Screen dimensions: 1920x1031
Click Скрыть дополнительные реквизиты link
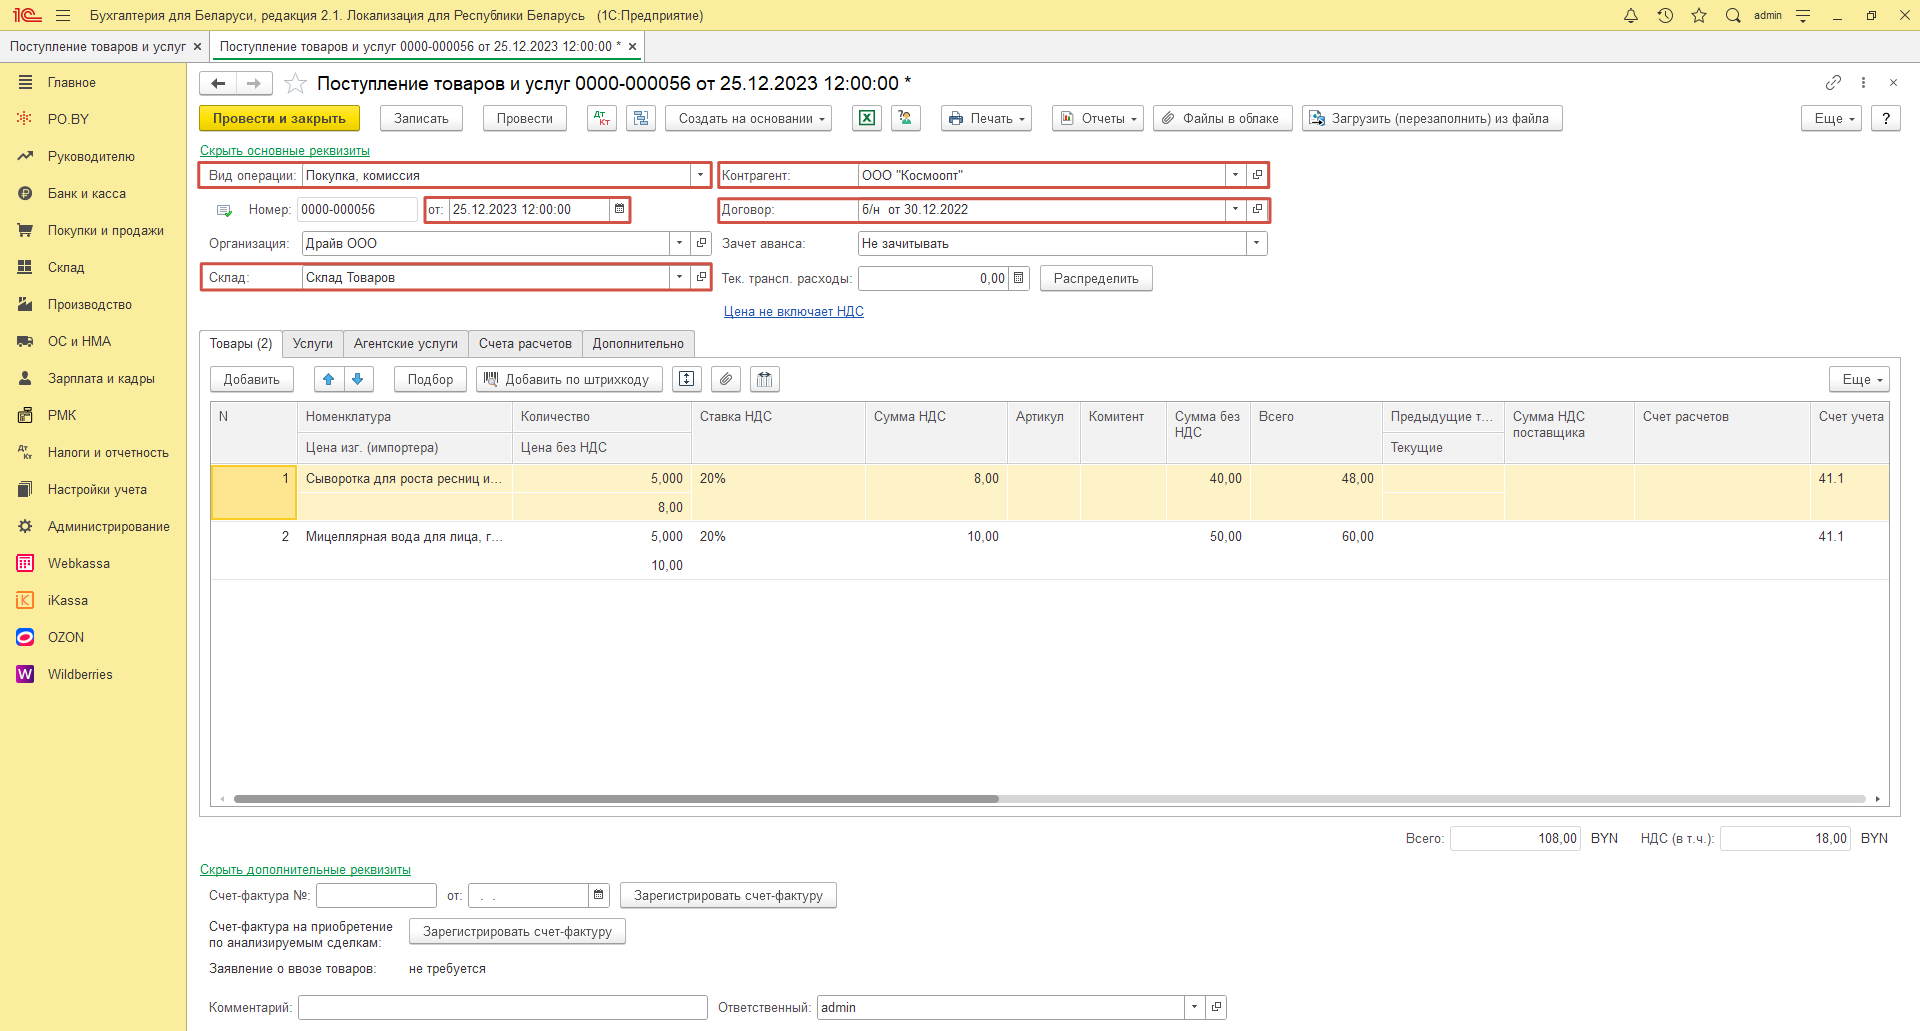point(305,869)
